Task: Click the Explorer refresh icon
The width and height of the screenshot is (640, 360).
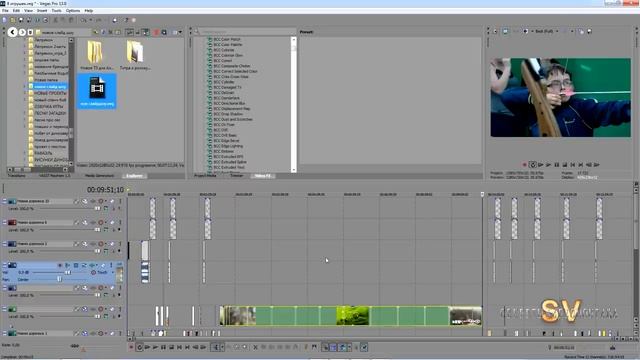Action: tap(103, 32)
